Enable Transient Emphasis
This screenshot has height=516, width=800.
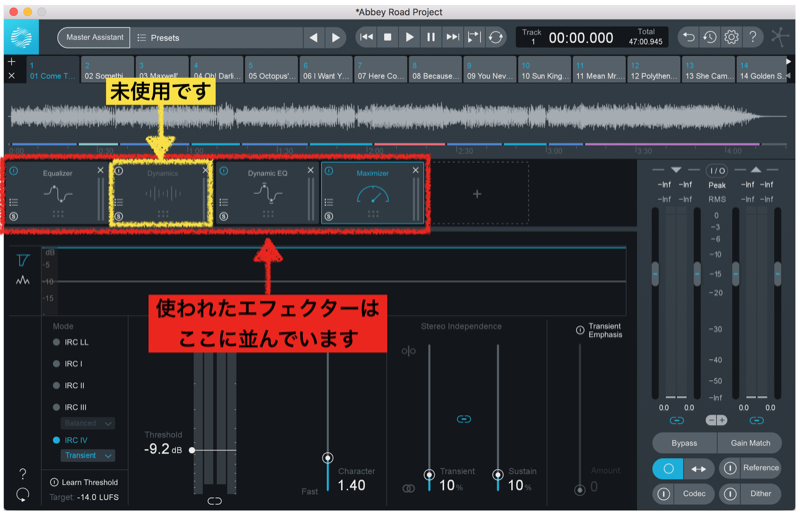(x=580, y=330)
